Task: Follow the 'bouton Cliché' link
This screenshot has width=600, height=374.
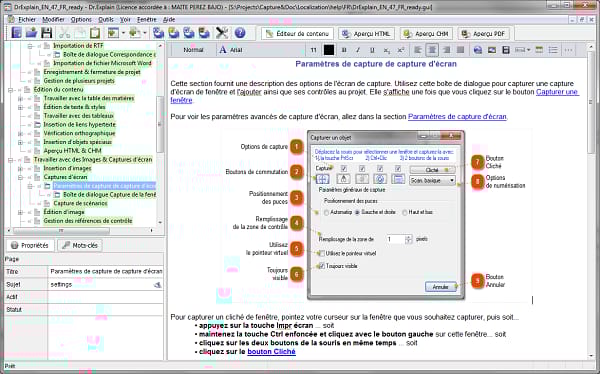Action: click(x=271, y=351)
